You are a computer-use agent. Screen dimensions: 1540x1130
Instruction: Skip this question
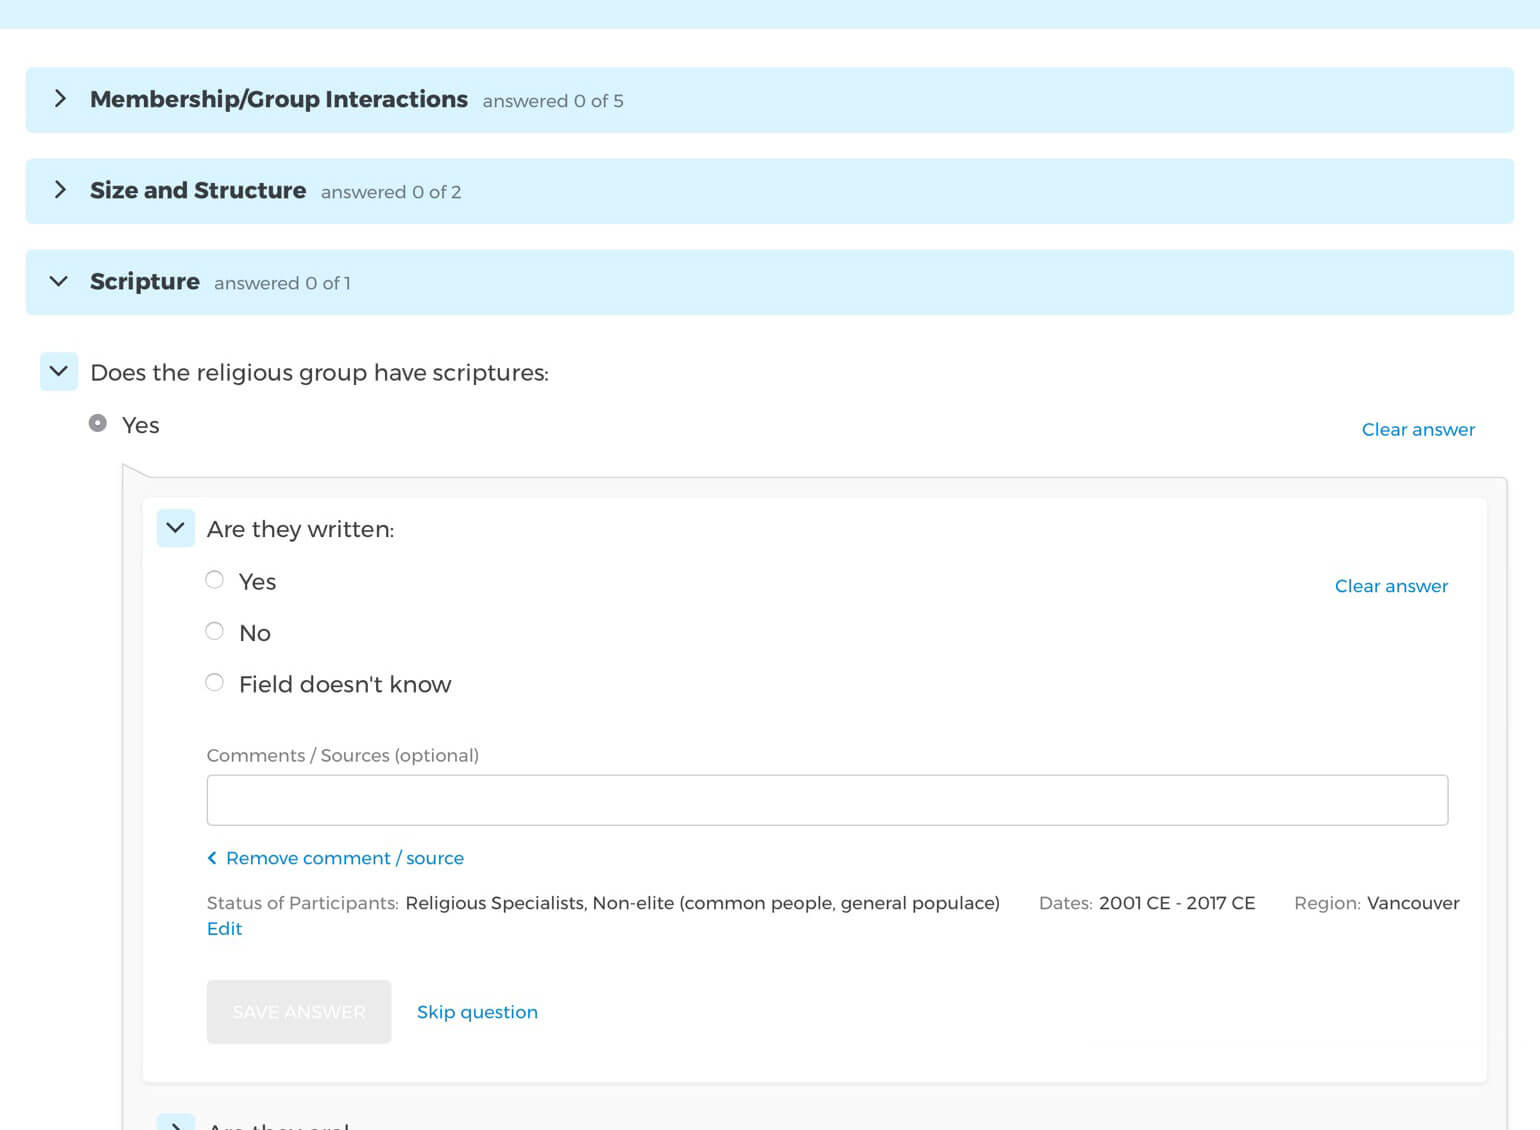point(477,1012)
